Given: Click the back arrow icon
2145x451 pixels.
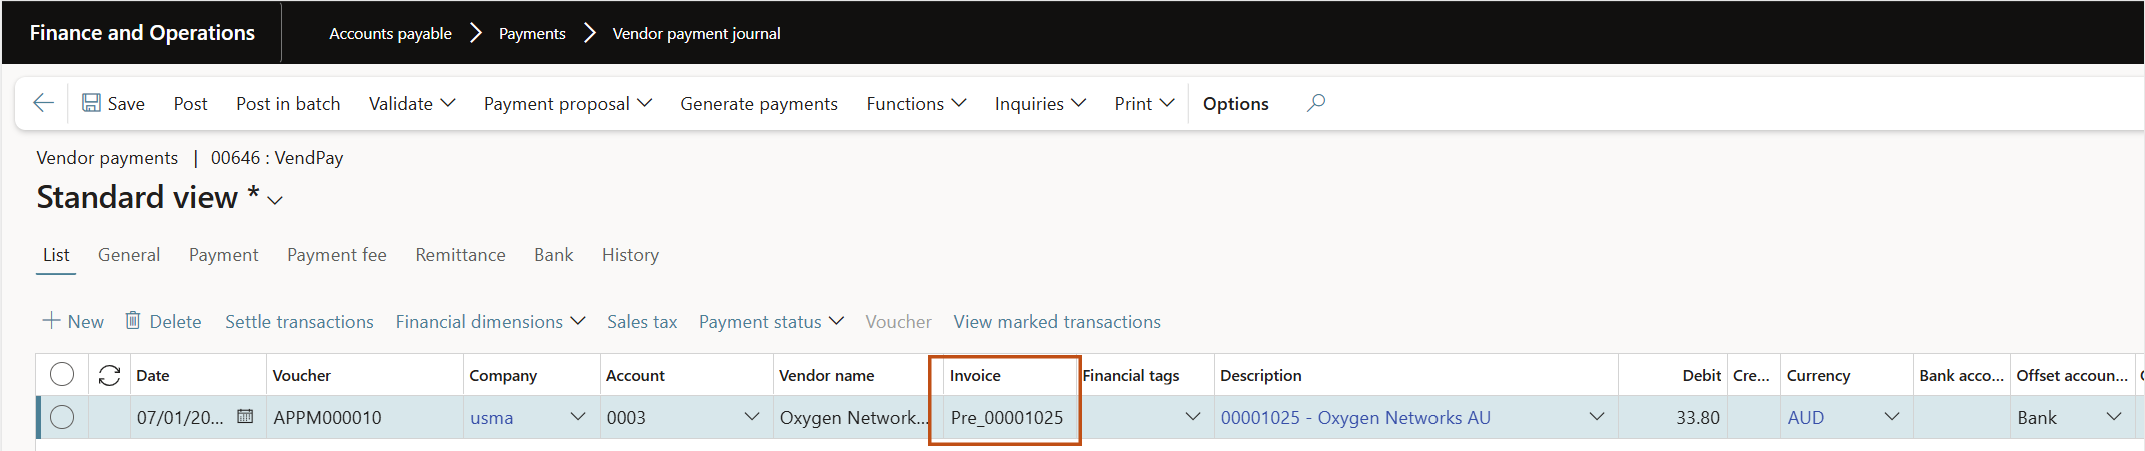Looking at the screenshot, I should [x=43, y=103].
